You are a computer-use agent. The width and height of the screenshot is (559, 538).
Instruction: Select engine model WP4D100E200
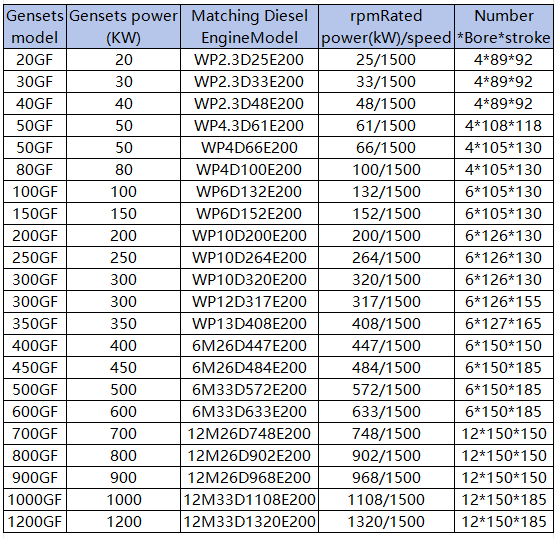coord(249,170)
